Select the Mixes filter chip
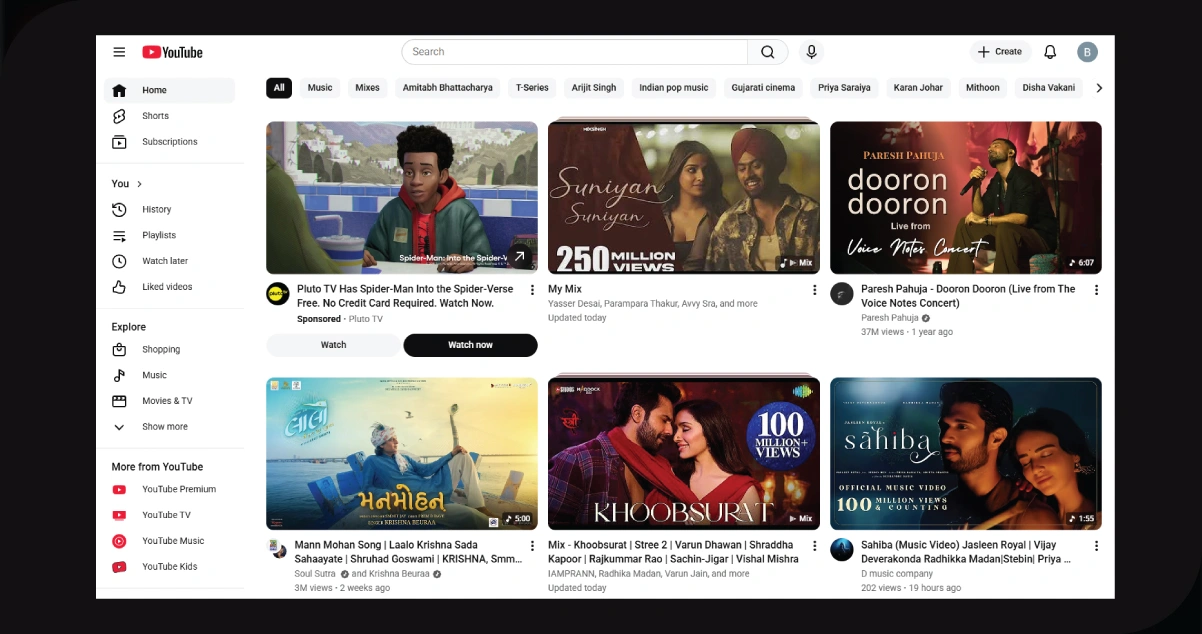This screenshot has width=1202, height=634. 367,88
